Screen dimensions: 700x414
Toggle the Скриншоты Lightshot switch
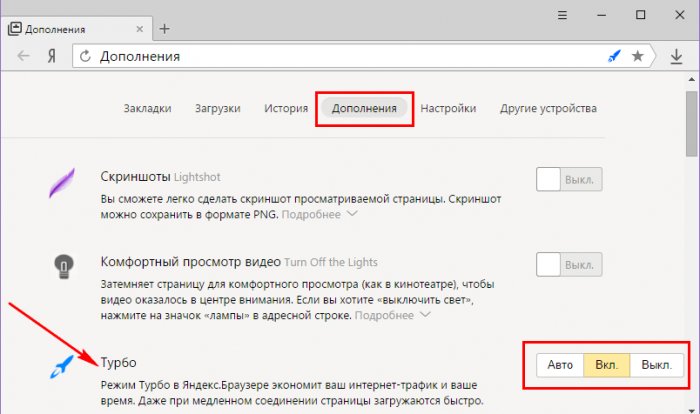tap(569, 179)
